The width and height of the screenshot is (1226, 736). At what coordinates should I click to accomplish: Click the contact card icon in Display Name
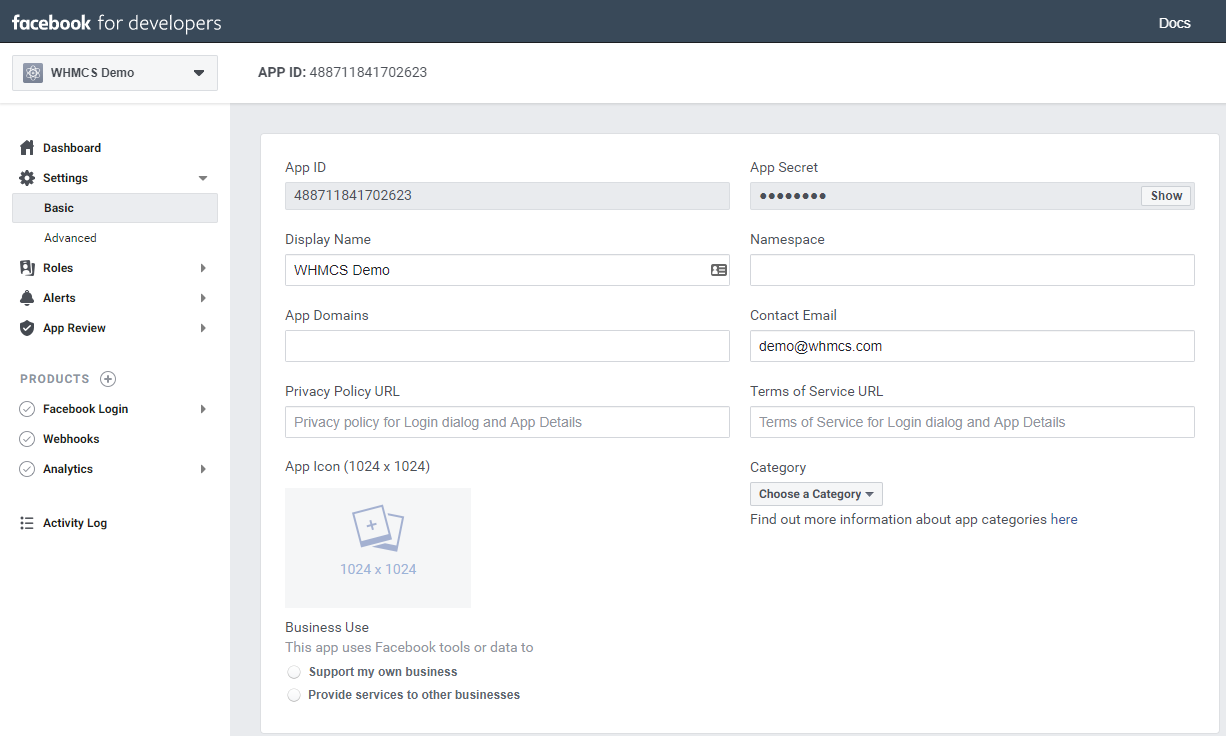tap(719, 270)
